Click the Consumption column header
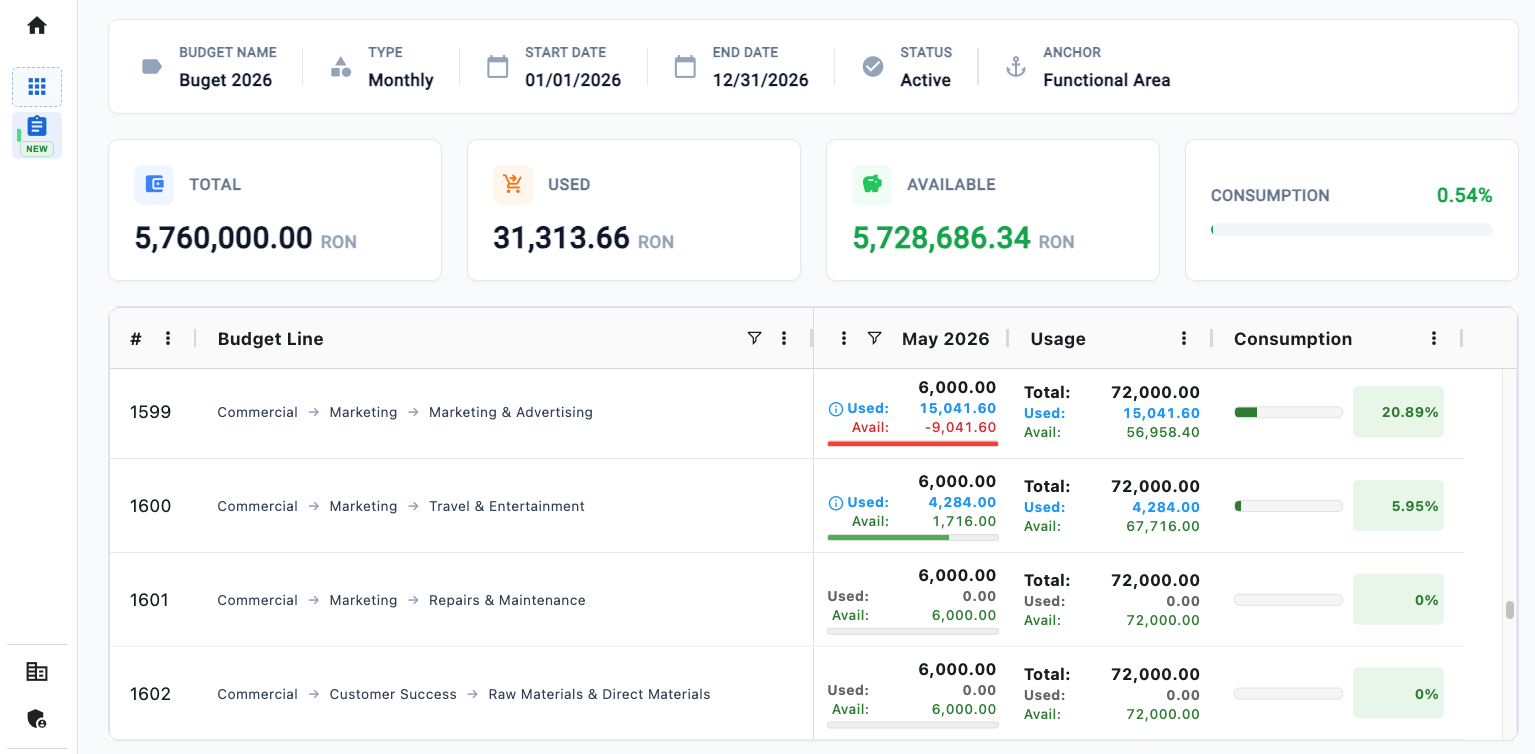1535x754 pixels. point(1293,339)
